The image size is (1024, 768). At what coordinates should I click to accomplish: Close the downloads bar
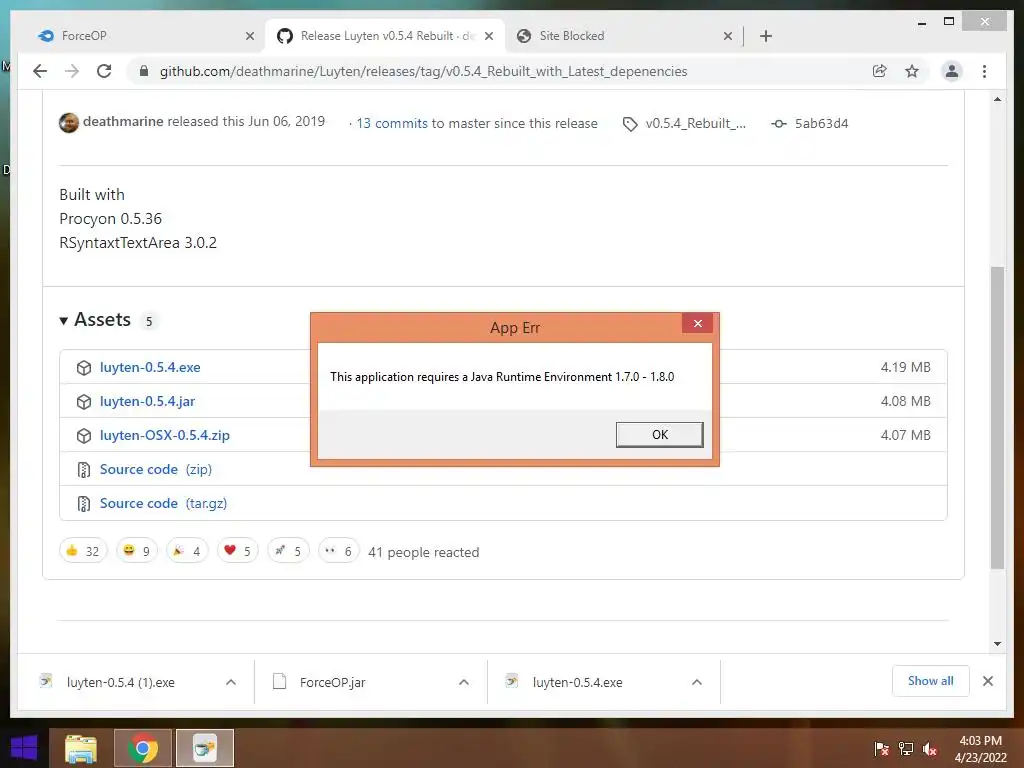(x=987, y=681)
